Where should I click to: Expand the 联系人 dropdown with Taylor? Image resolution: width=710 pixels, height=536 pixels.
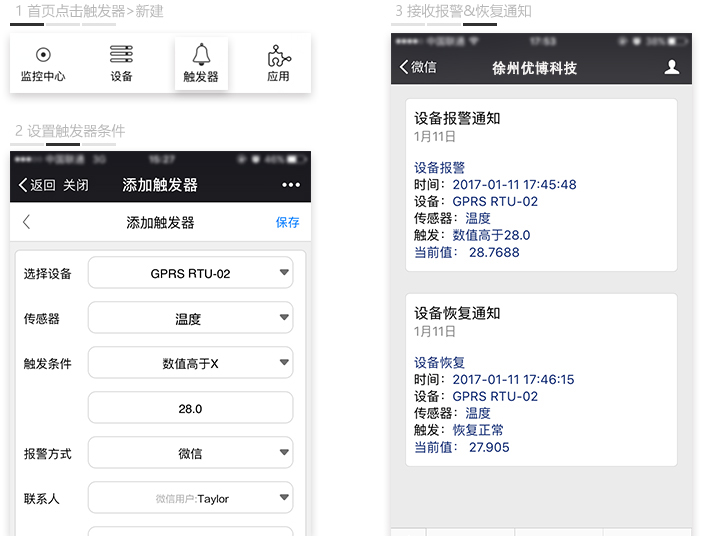(x=190, y=498)
